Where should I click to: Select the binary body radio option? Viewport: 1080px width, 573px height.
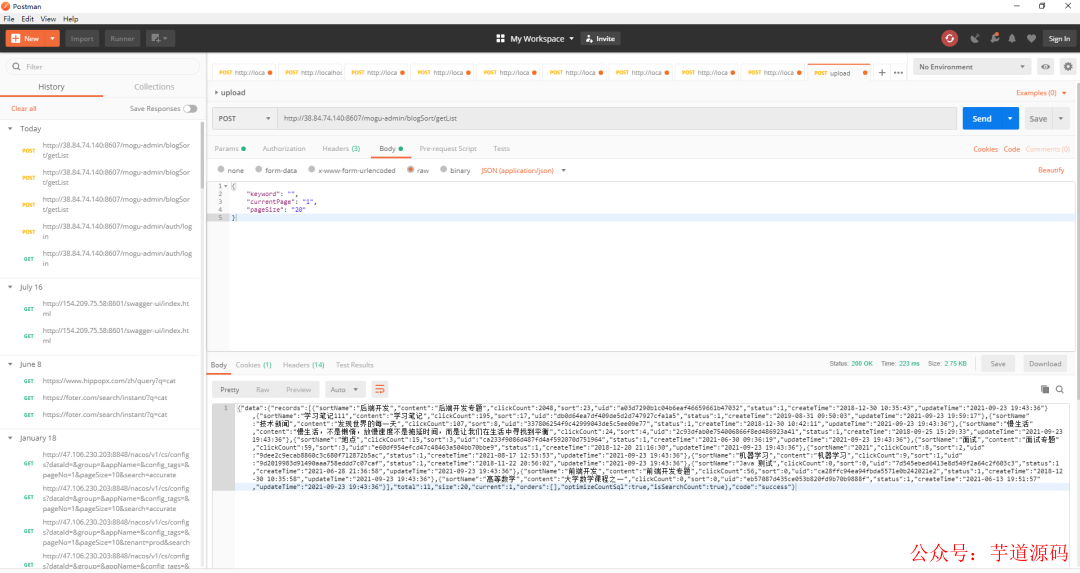[444, 169]
